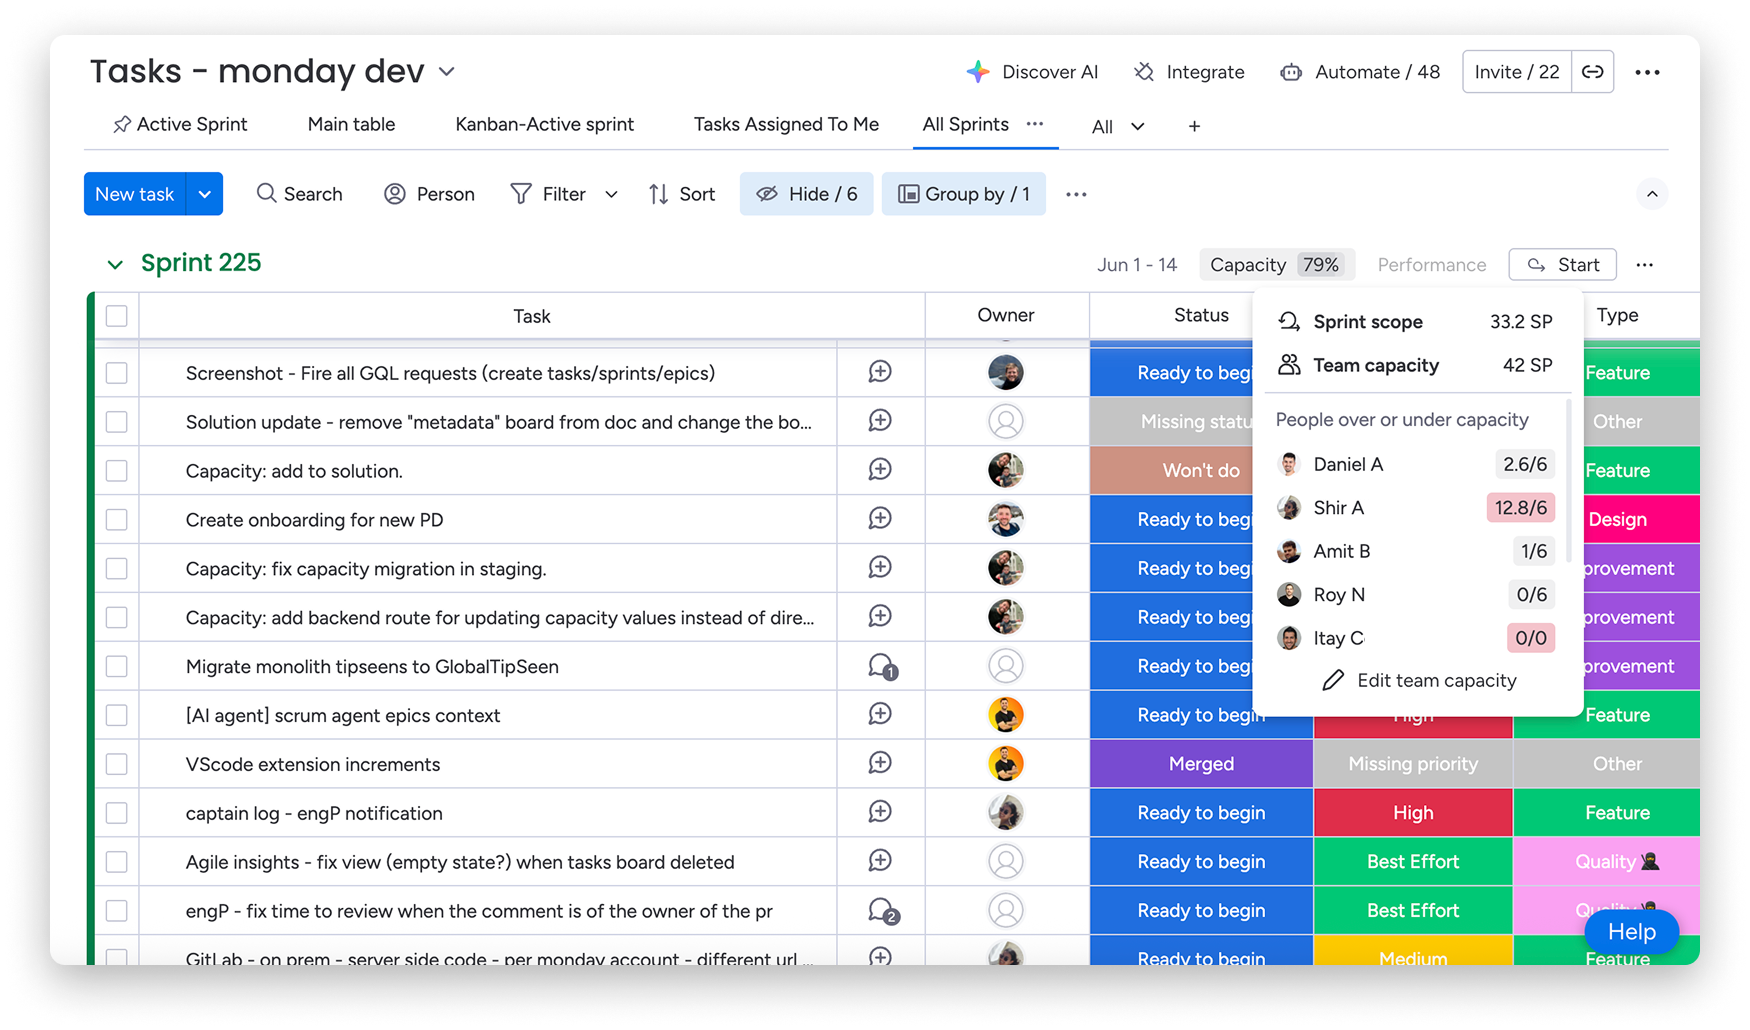The height and width of the screenshot is (1030, 1750).
Task: Assign owner on Agile insights row
Action: click(1006, 861)
